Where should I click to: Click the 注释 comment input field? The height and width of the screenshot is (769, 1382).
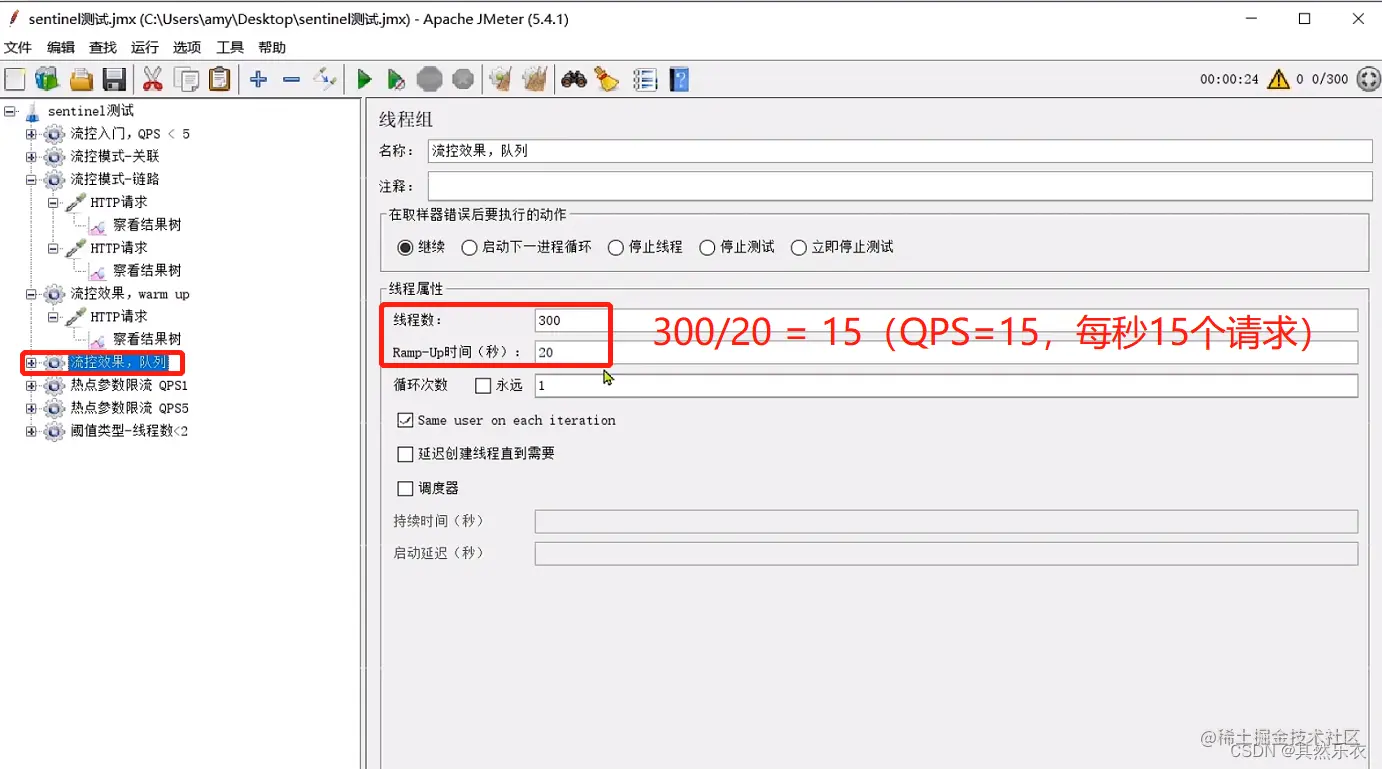click(x=900, y=186)
